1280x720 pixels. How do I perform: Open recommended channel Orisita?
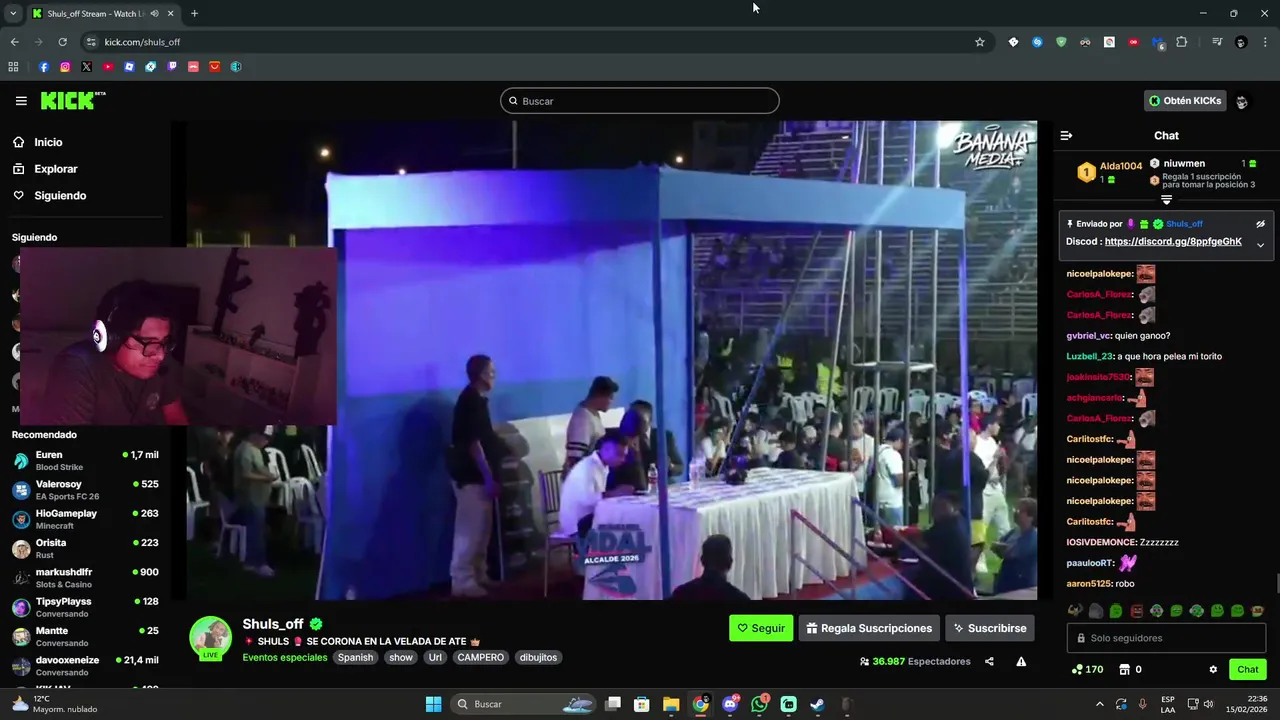[x=85, y=549]
